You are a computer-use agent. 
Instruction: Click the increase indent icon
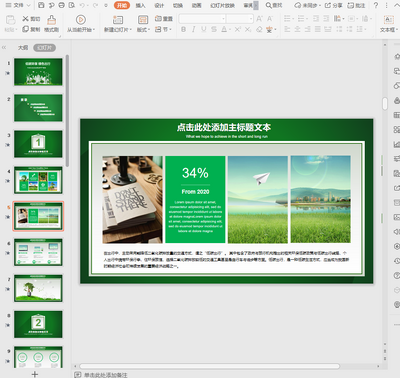(x=326, y=19)
